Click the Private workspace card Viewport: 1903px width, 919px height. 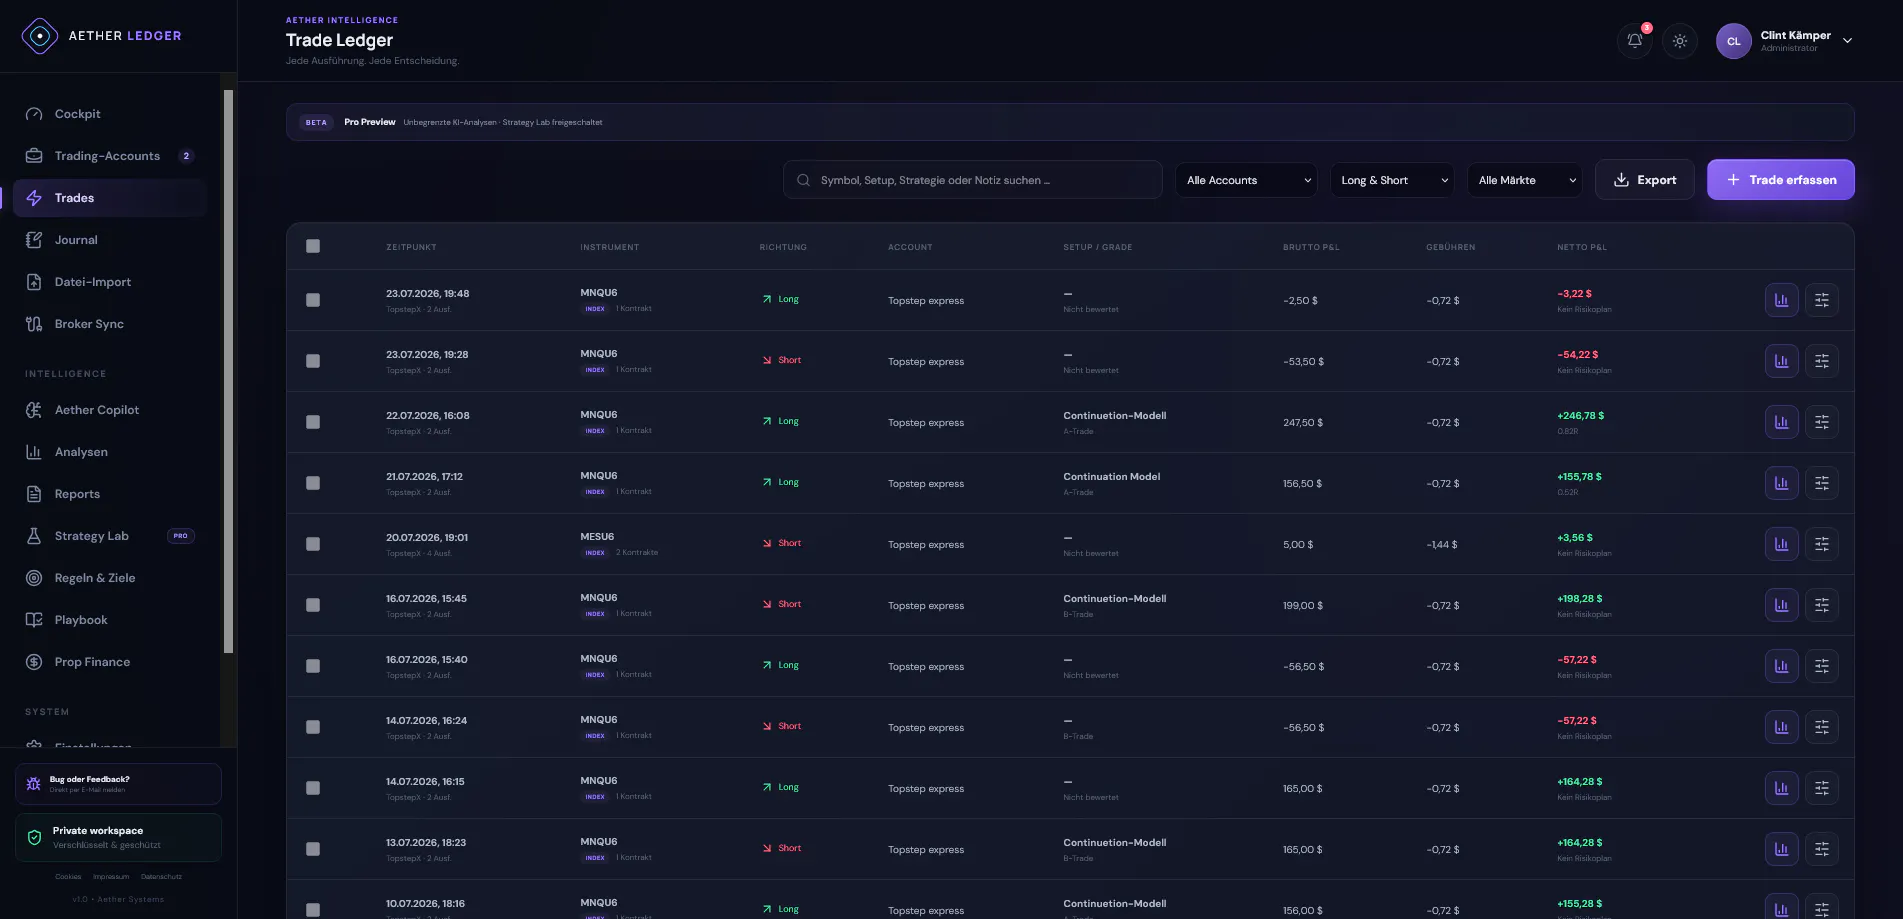click(118, 838)
